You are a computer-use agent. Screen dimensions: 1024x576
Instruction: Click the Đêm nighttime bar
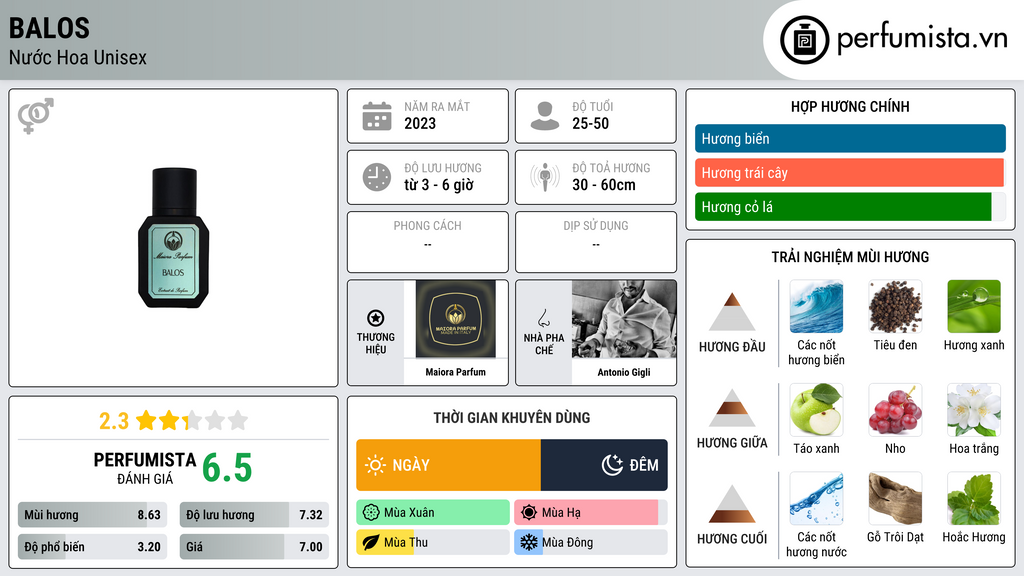click(604, 465)
